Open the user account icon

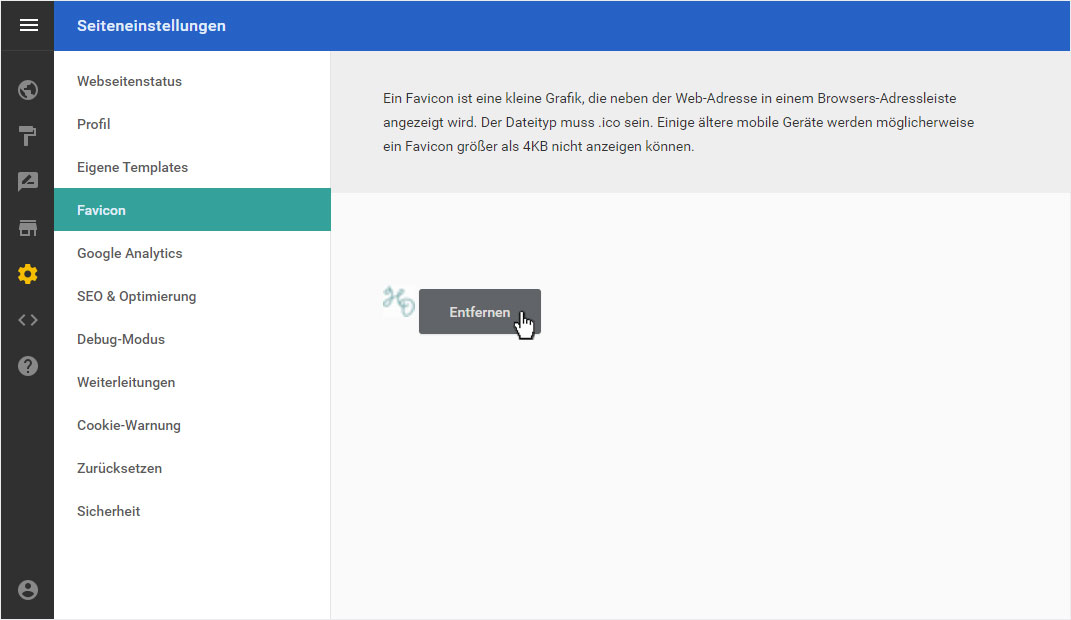point(28,590)
